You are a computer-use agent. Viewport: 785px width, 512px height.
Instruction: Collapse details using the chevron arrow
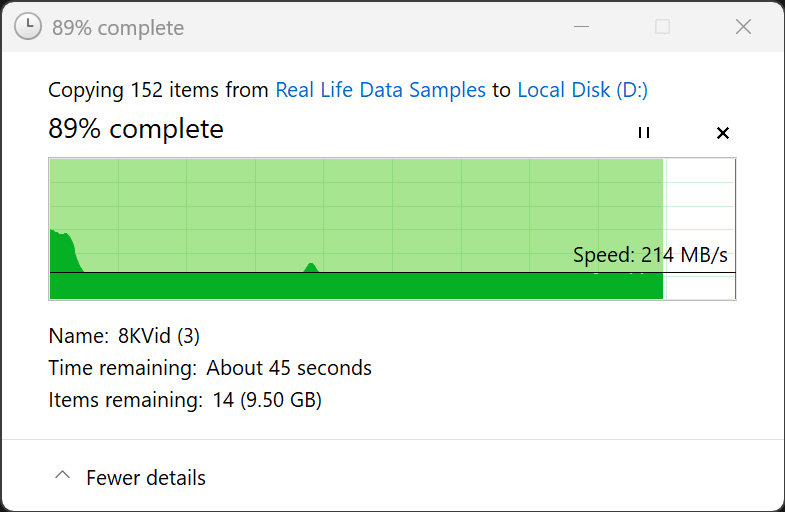coord(62,477)
